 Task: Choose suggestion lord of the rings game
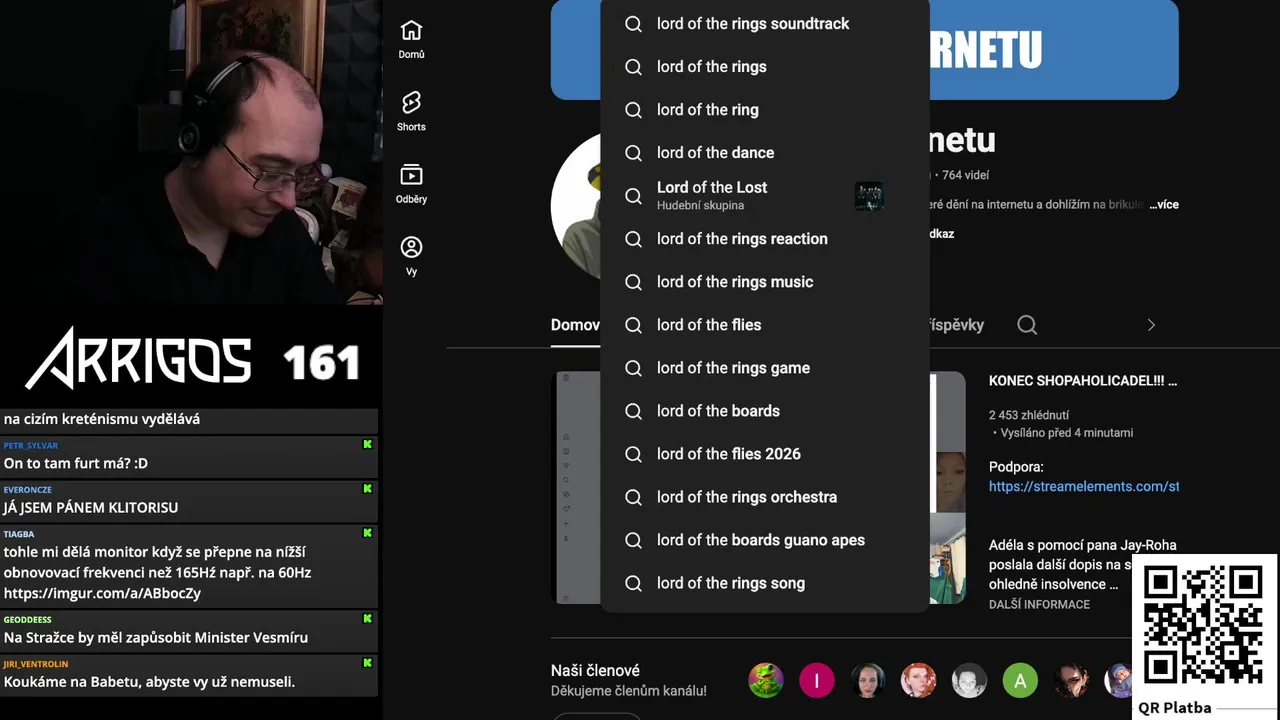tap(765, 368)
